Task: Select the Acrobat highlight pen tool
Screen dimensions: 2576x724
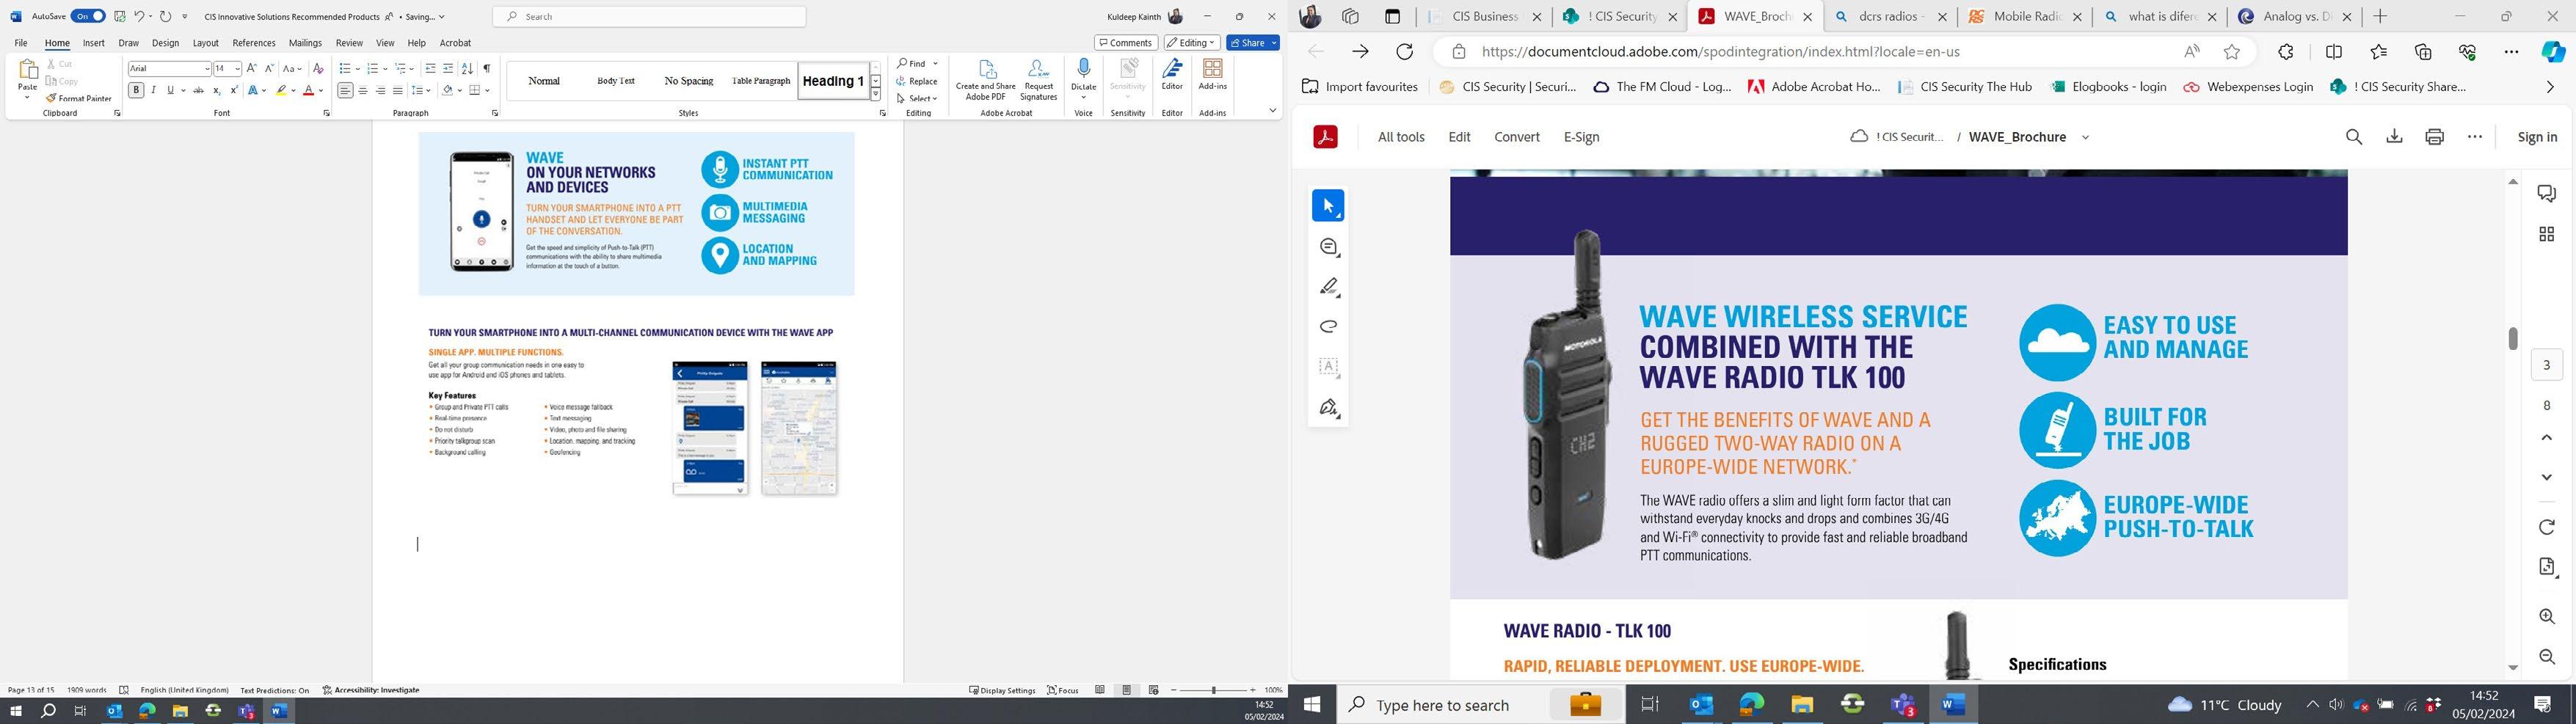Action: [x=1328, y=287]
